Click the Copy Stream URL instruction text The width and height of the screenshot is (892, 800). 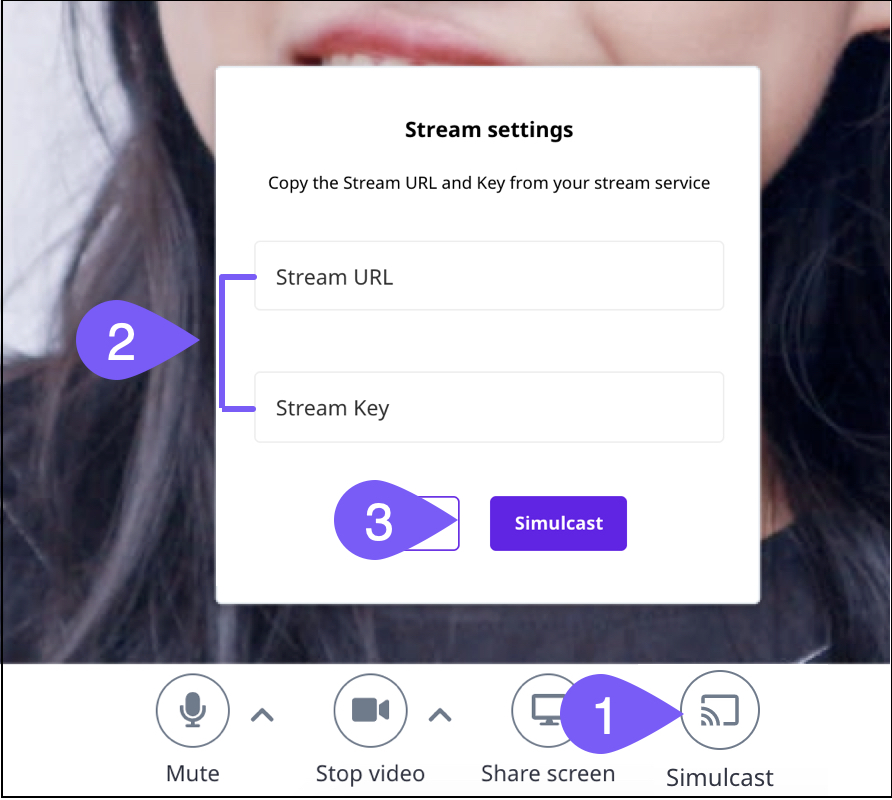click(488, 184)
